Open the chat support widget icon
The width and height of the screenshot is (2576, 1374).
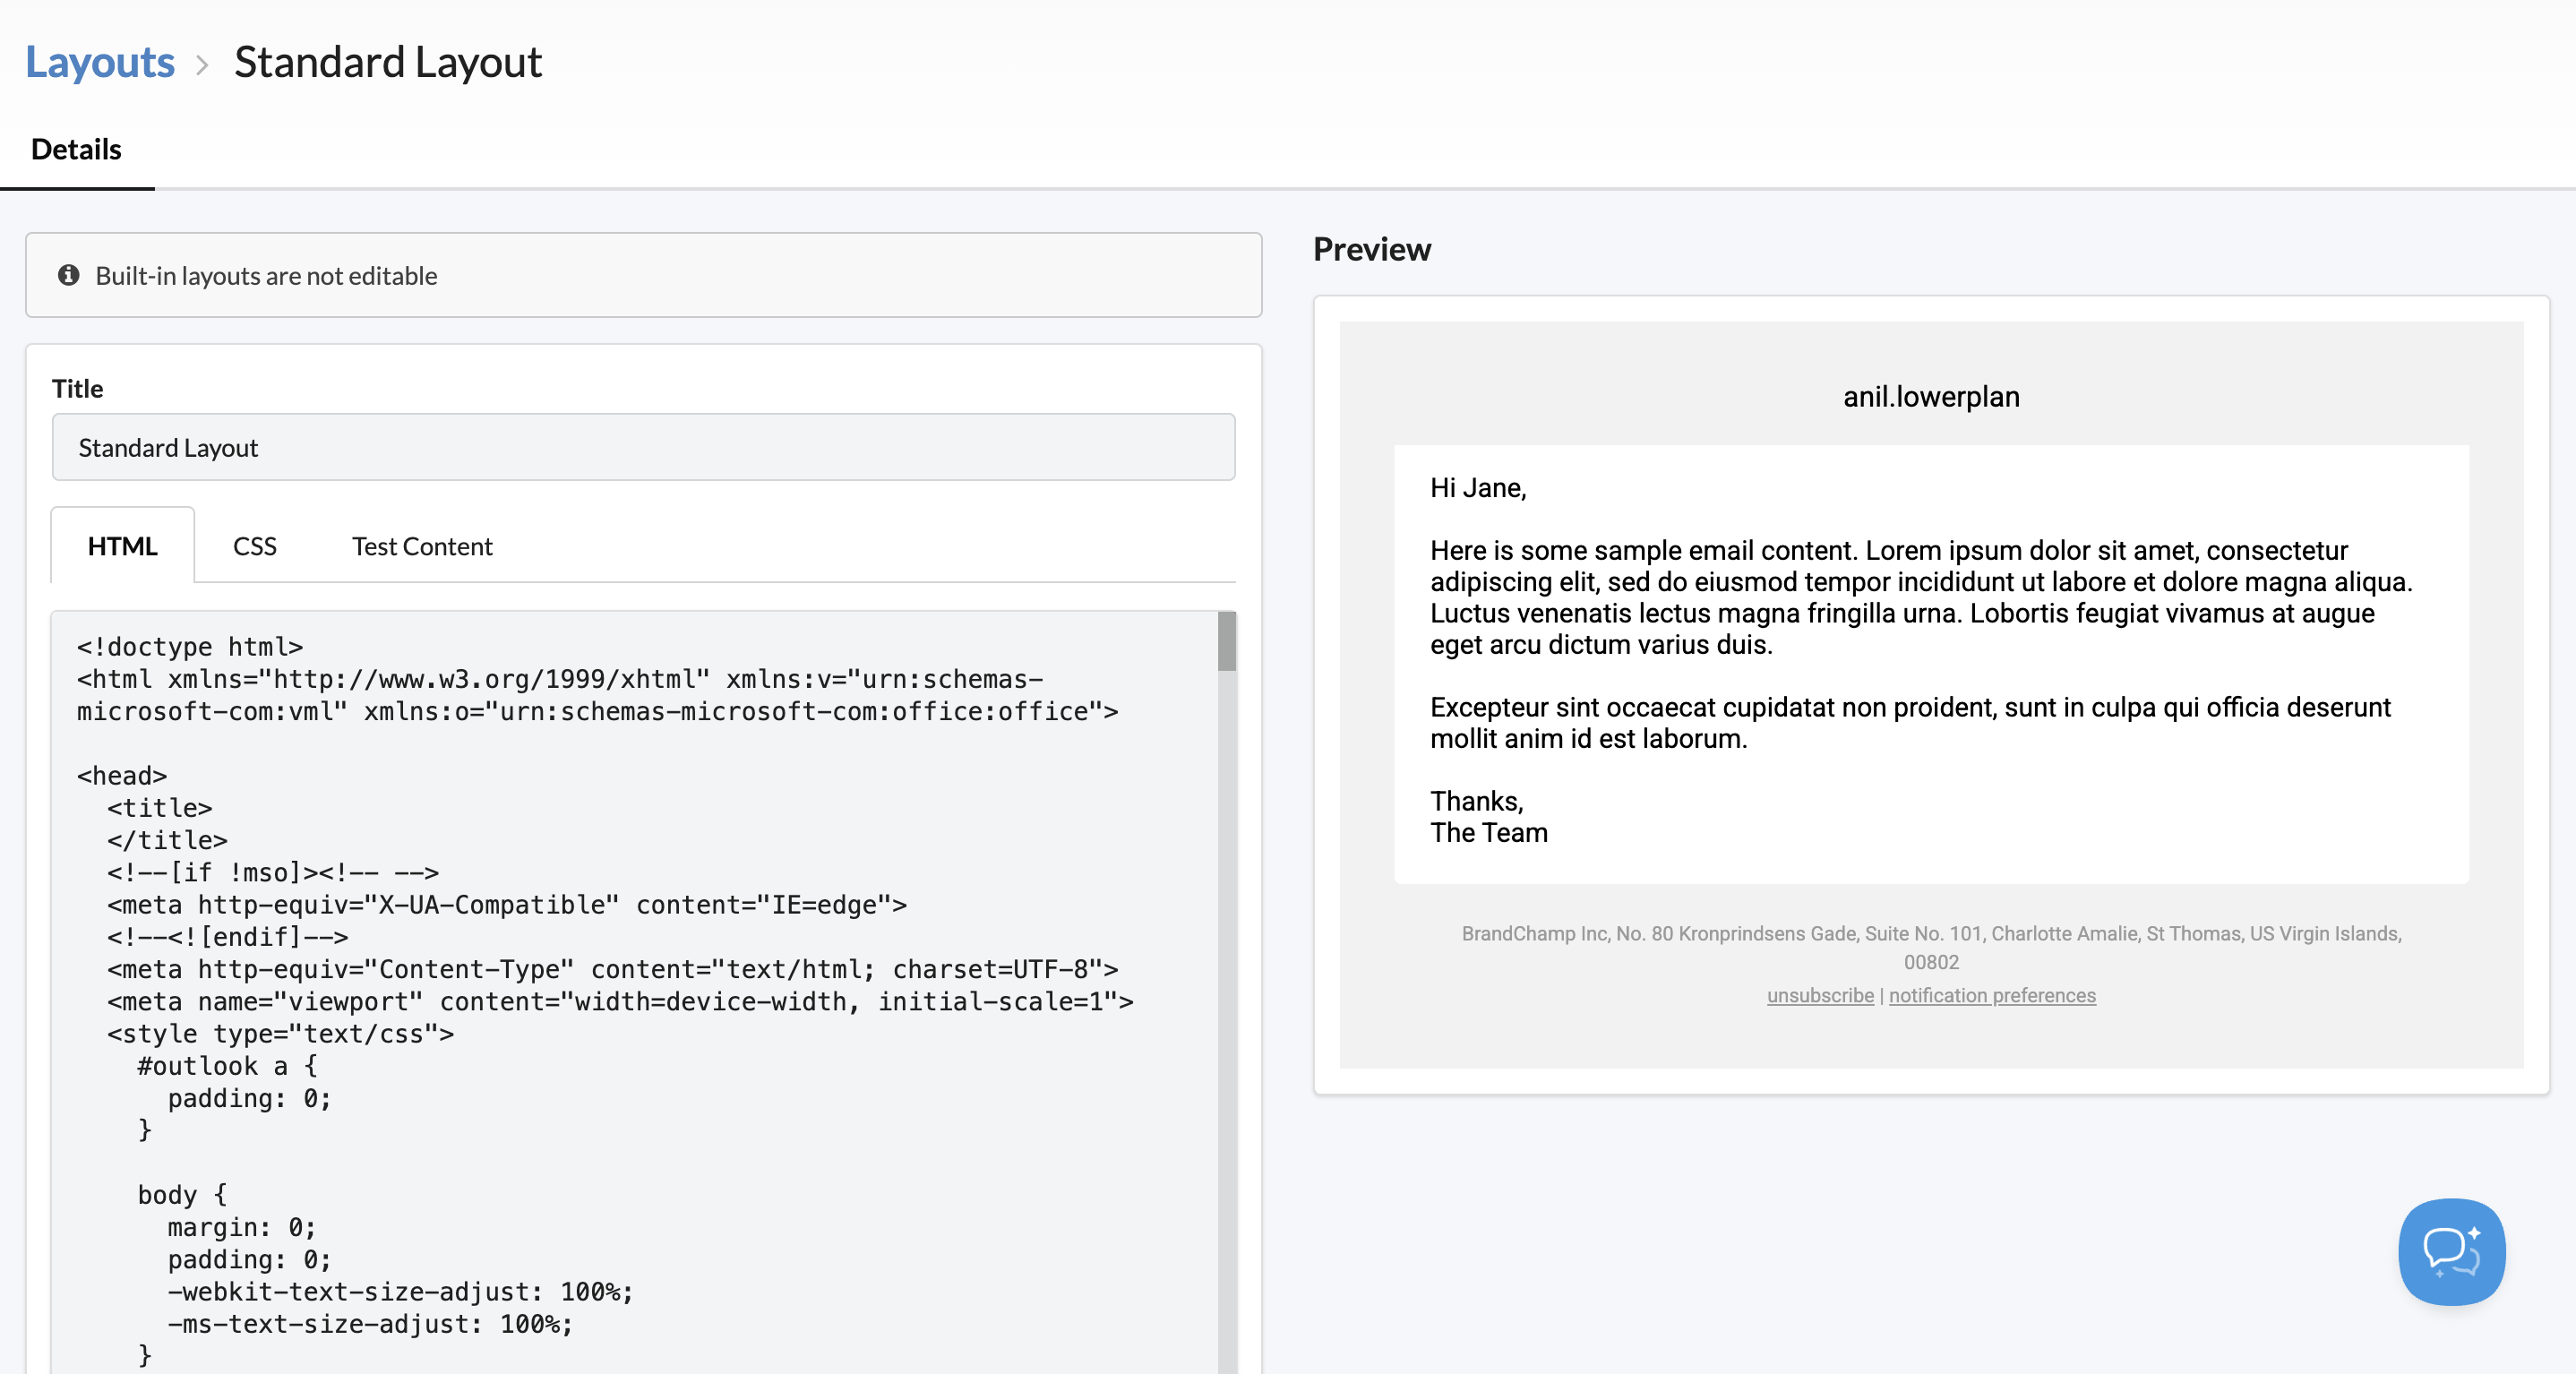pos(2451,1251)
